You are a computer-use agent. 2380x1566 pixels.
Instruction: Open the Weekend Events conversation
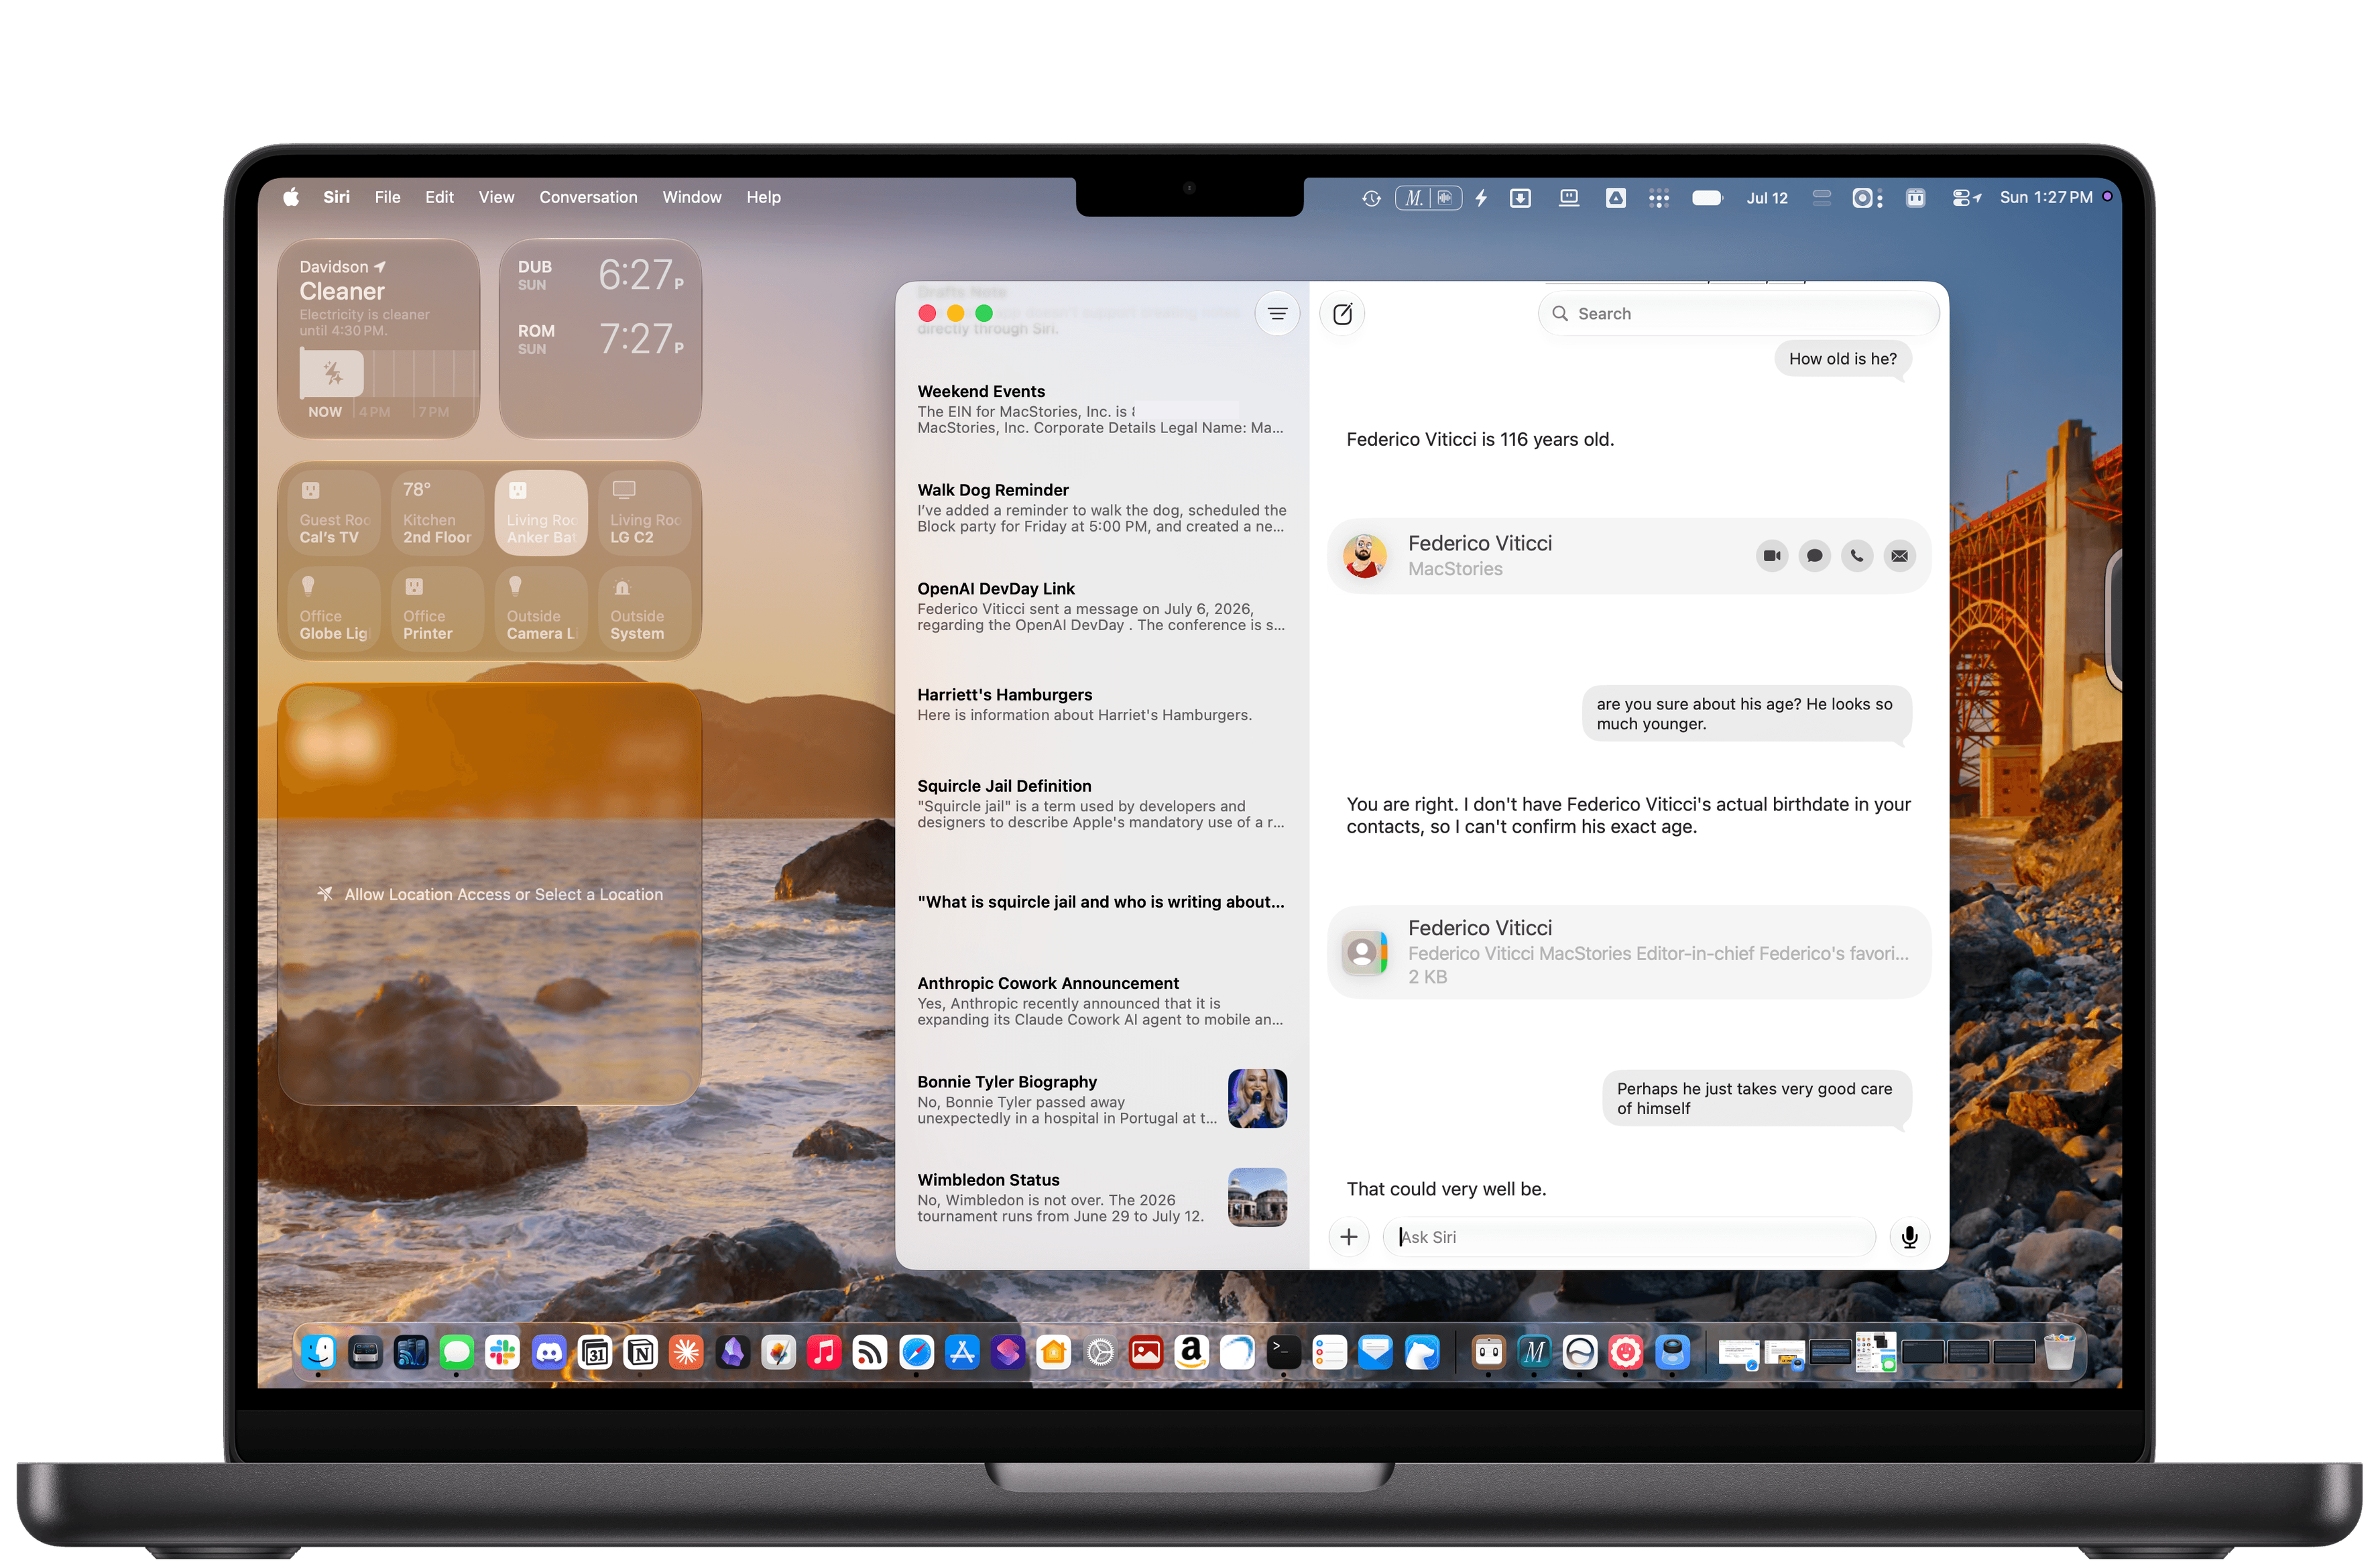click(x=1101, y=409)
